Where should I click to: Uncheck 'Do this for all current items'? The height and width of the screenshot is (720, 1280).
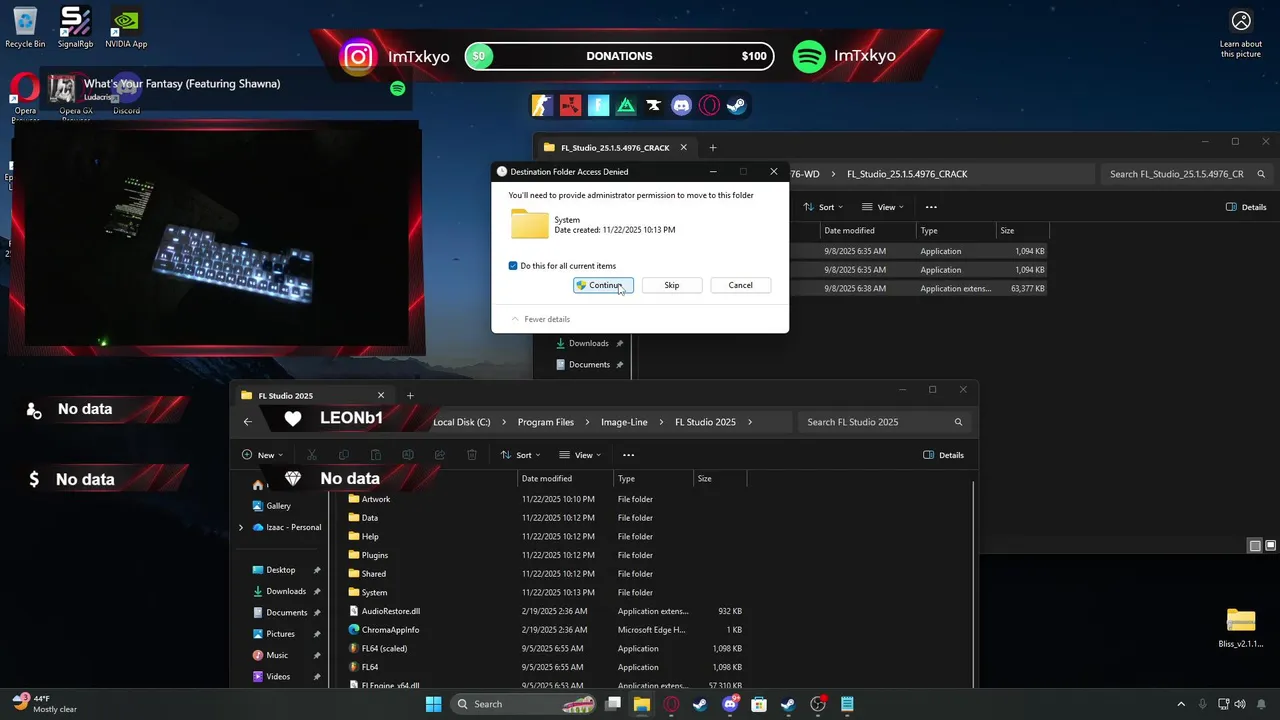coord(513,266)
